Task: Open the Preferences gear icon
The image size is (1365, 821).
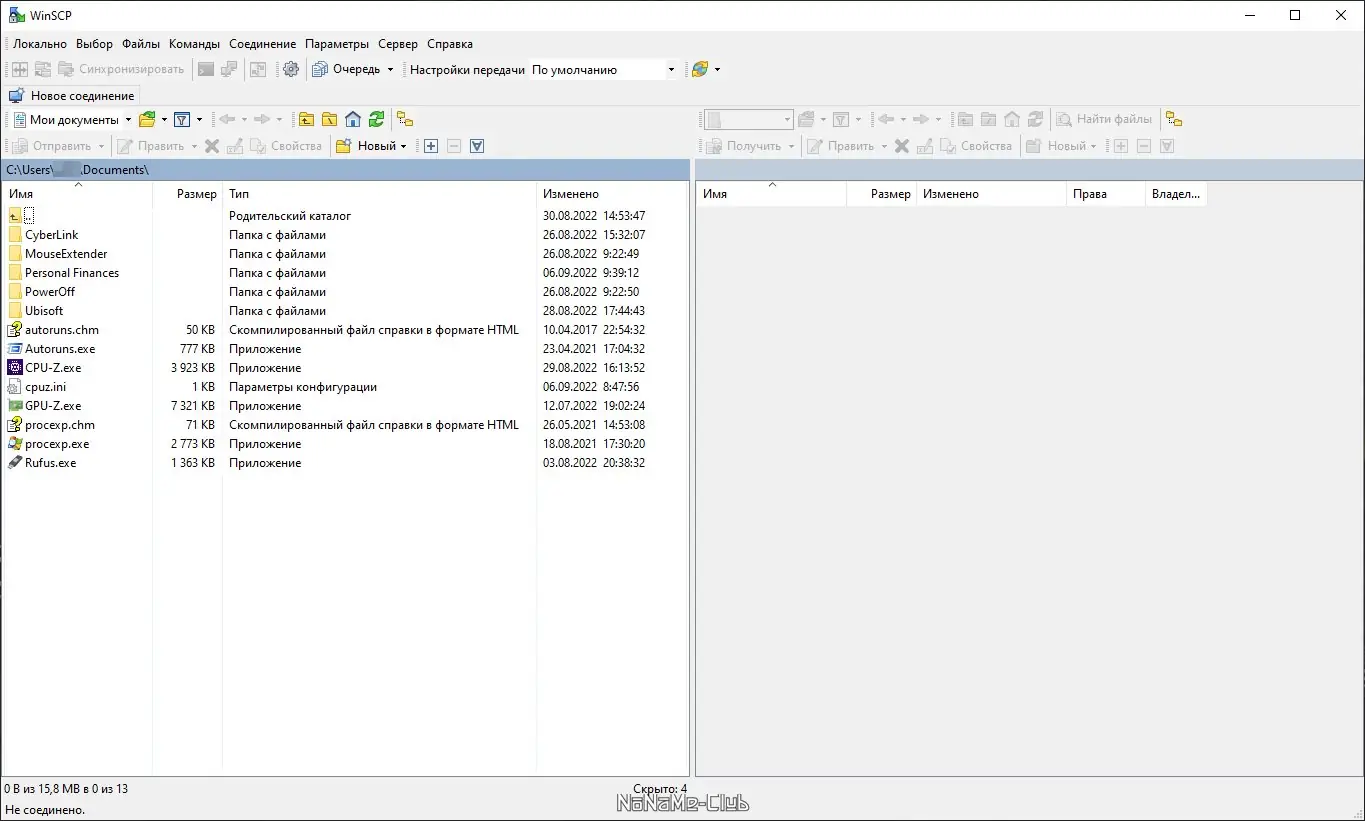Action: (290, 69)
